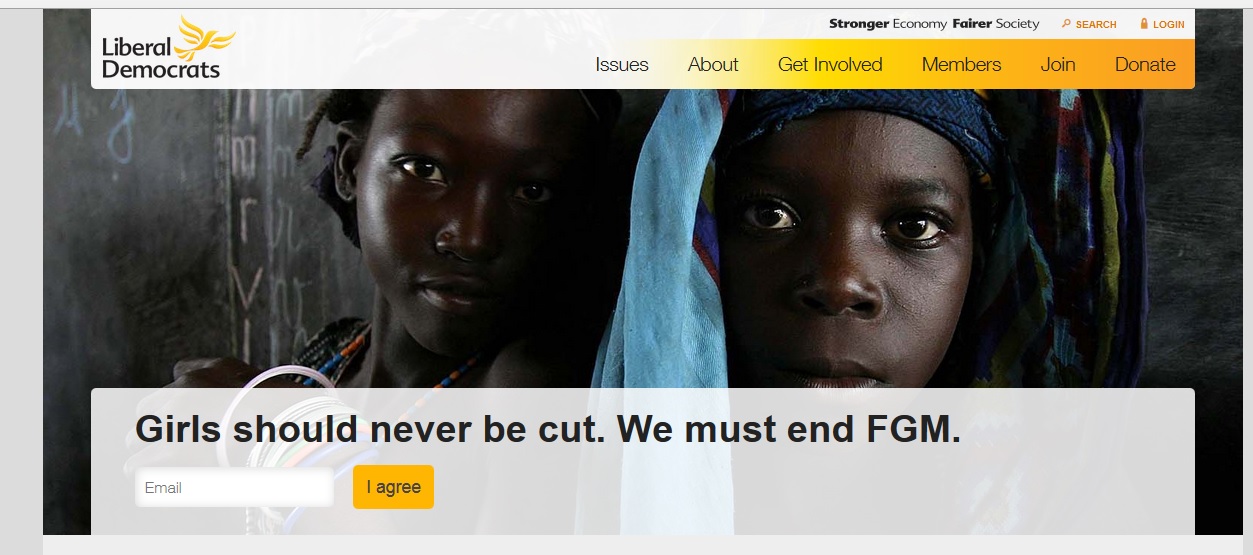Click the SEARCH link

pos(1096,24)
